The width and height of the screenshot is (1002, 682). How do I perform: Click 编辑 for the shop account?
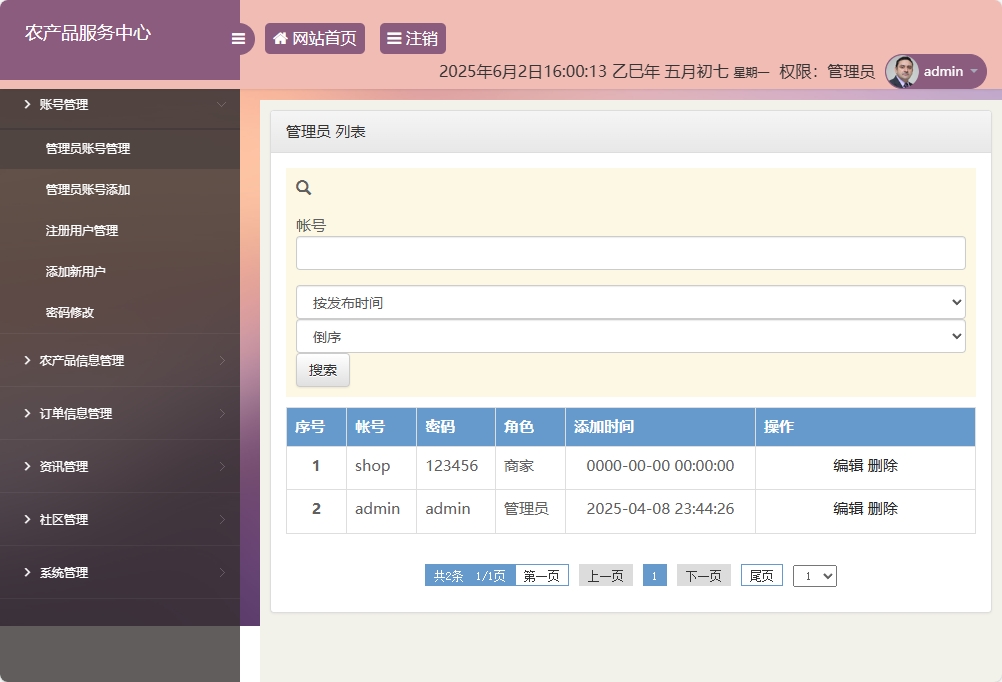click(x=848, y=466)
